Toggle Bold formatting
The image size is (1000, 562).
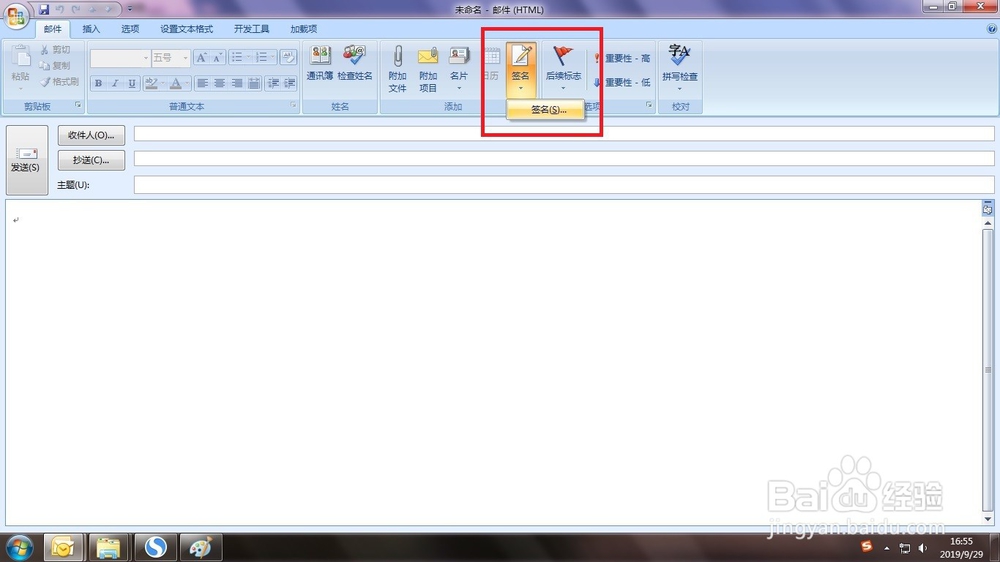coord(98,83)
